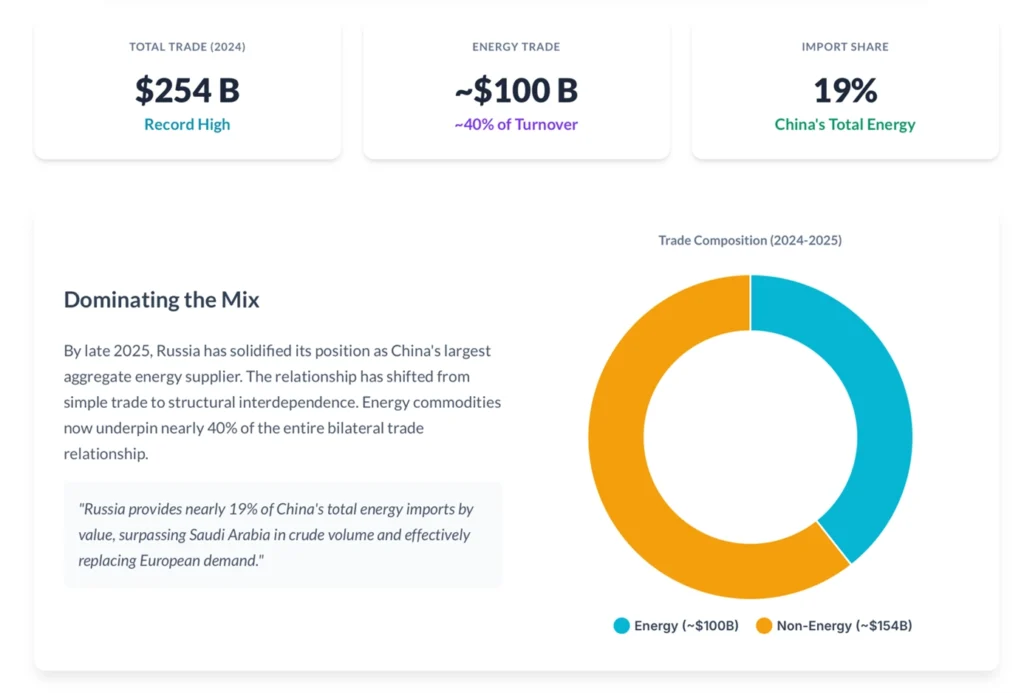Click the center hole of the donut chart
The height and width of the screenshot is (693, 1024).
click(x=750, y=437)
